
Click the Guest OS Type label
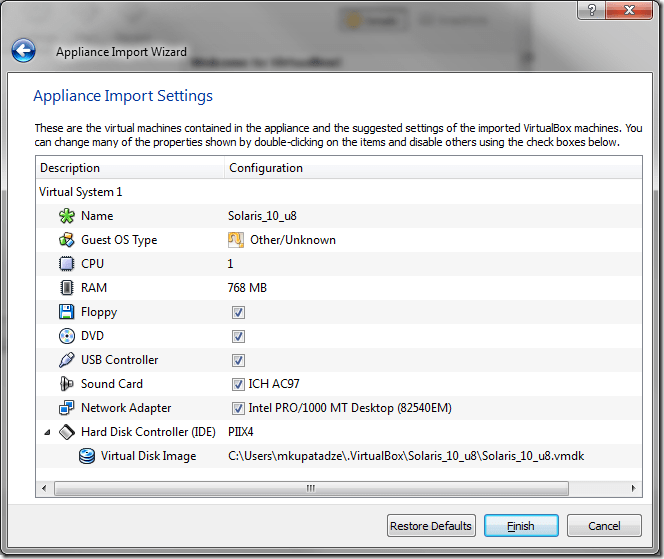click(x=119, y=240)
